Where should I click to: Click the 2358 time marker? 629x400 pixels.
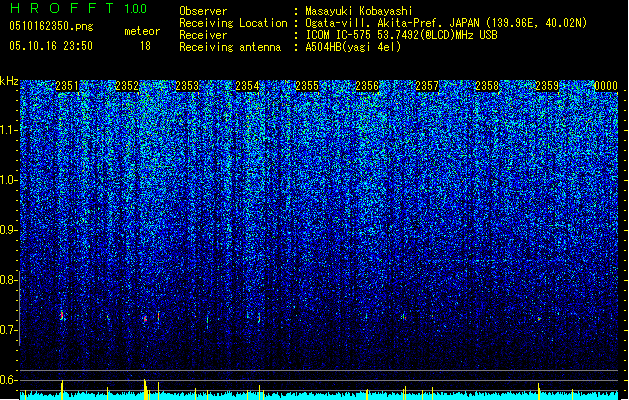[487, 86]
